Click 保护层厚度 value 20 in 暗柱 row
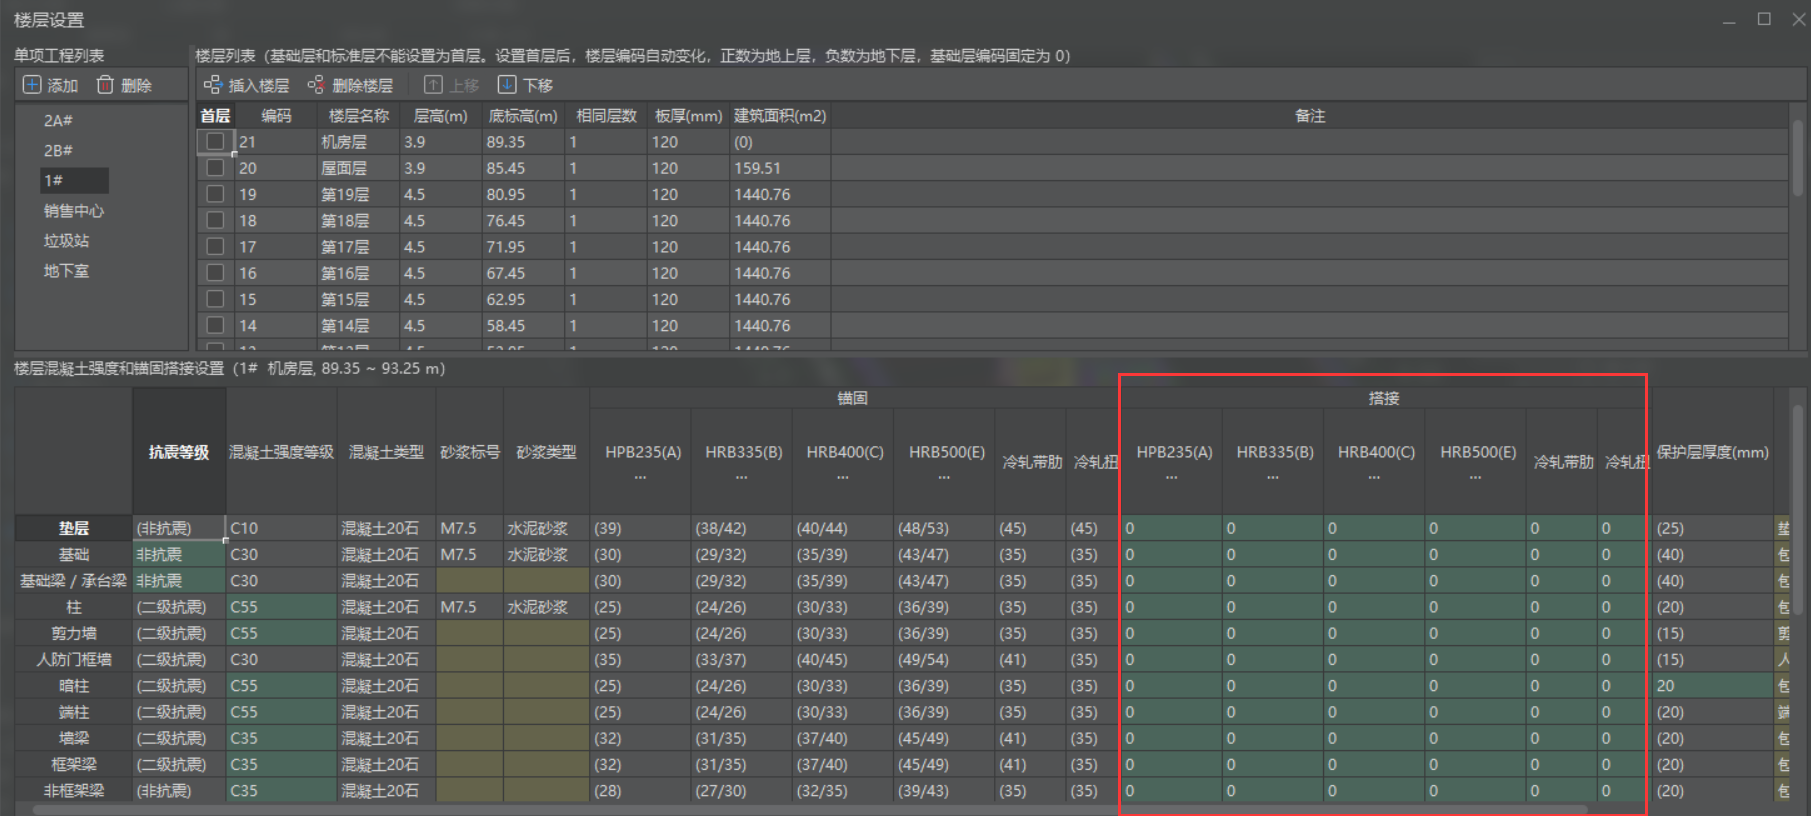The width and height of the screenshot is (1811, 816). pos(1712,686)
